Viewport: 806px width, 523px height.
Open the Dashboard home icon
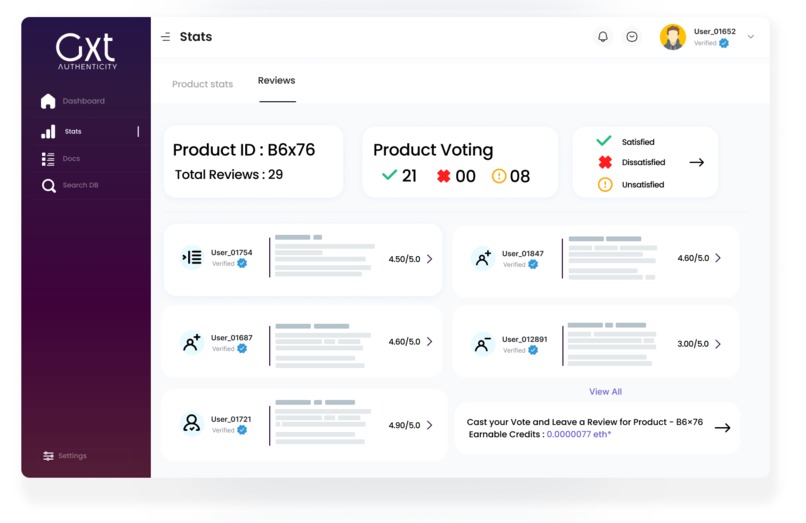[x=48, y=101]
